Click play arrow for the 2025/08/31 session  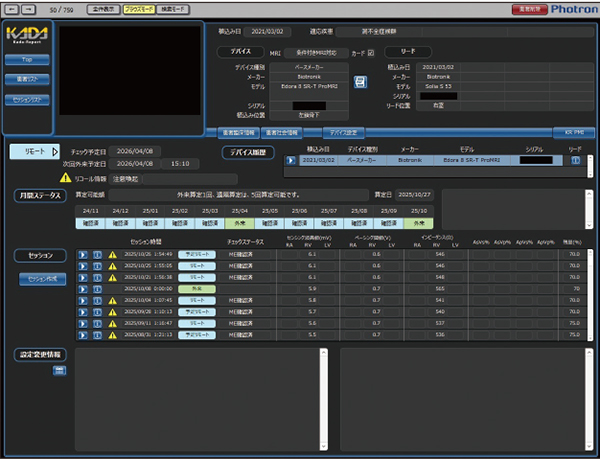pyautogui.click(x=84, y=333)
